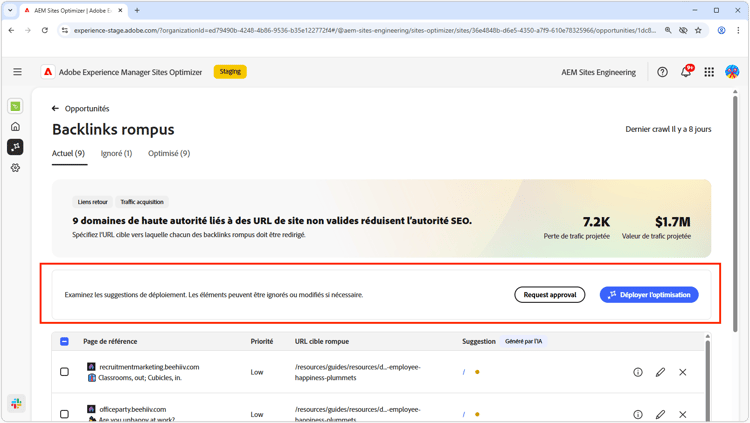750x423 pixels.
Task: Open the AEM Sites Engineering org switcher
Action: pyautogui.click(x=598, y=72)
